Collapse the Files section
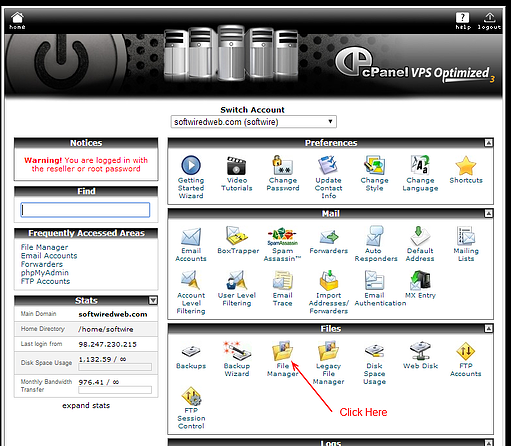The height and width of the screenshot is (446, 511). point(488,329)
